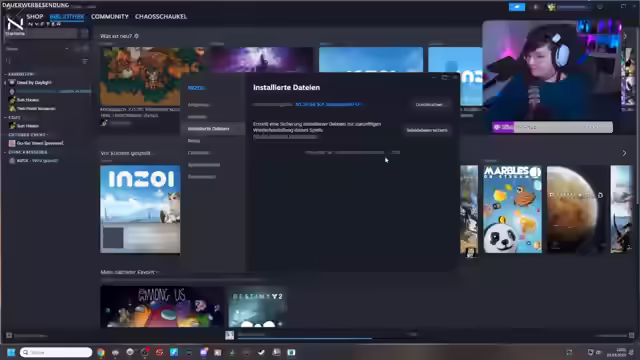Image resolution: width=640 pixels, height=360 pixels.
Task: Click the next arrow on recent games
Action: point(624,153)
